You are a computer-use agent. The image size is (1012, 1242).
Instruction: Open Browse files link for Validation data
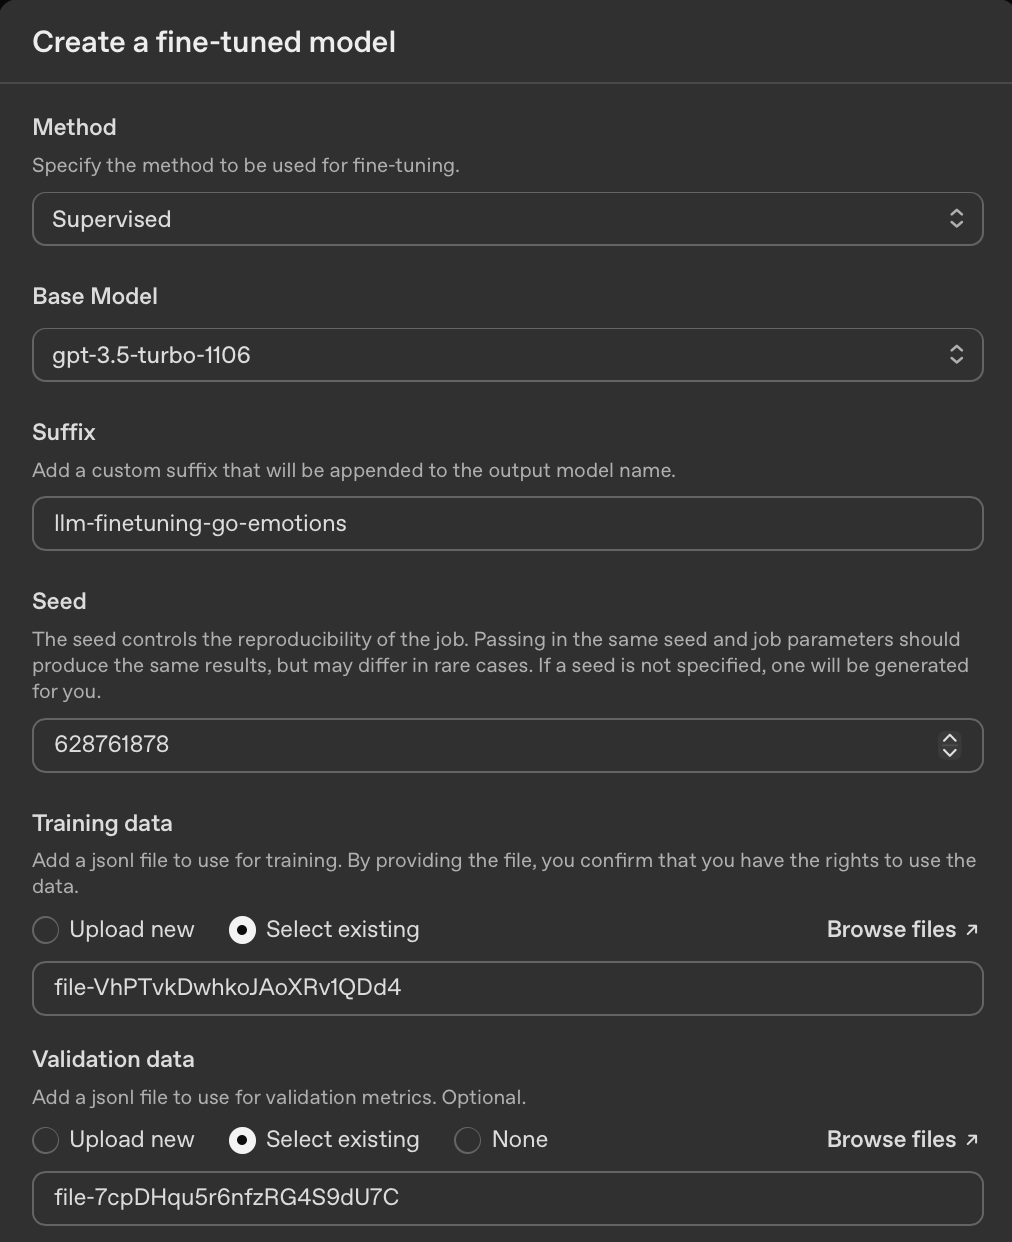click(x=891, y=1140)
